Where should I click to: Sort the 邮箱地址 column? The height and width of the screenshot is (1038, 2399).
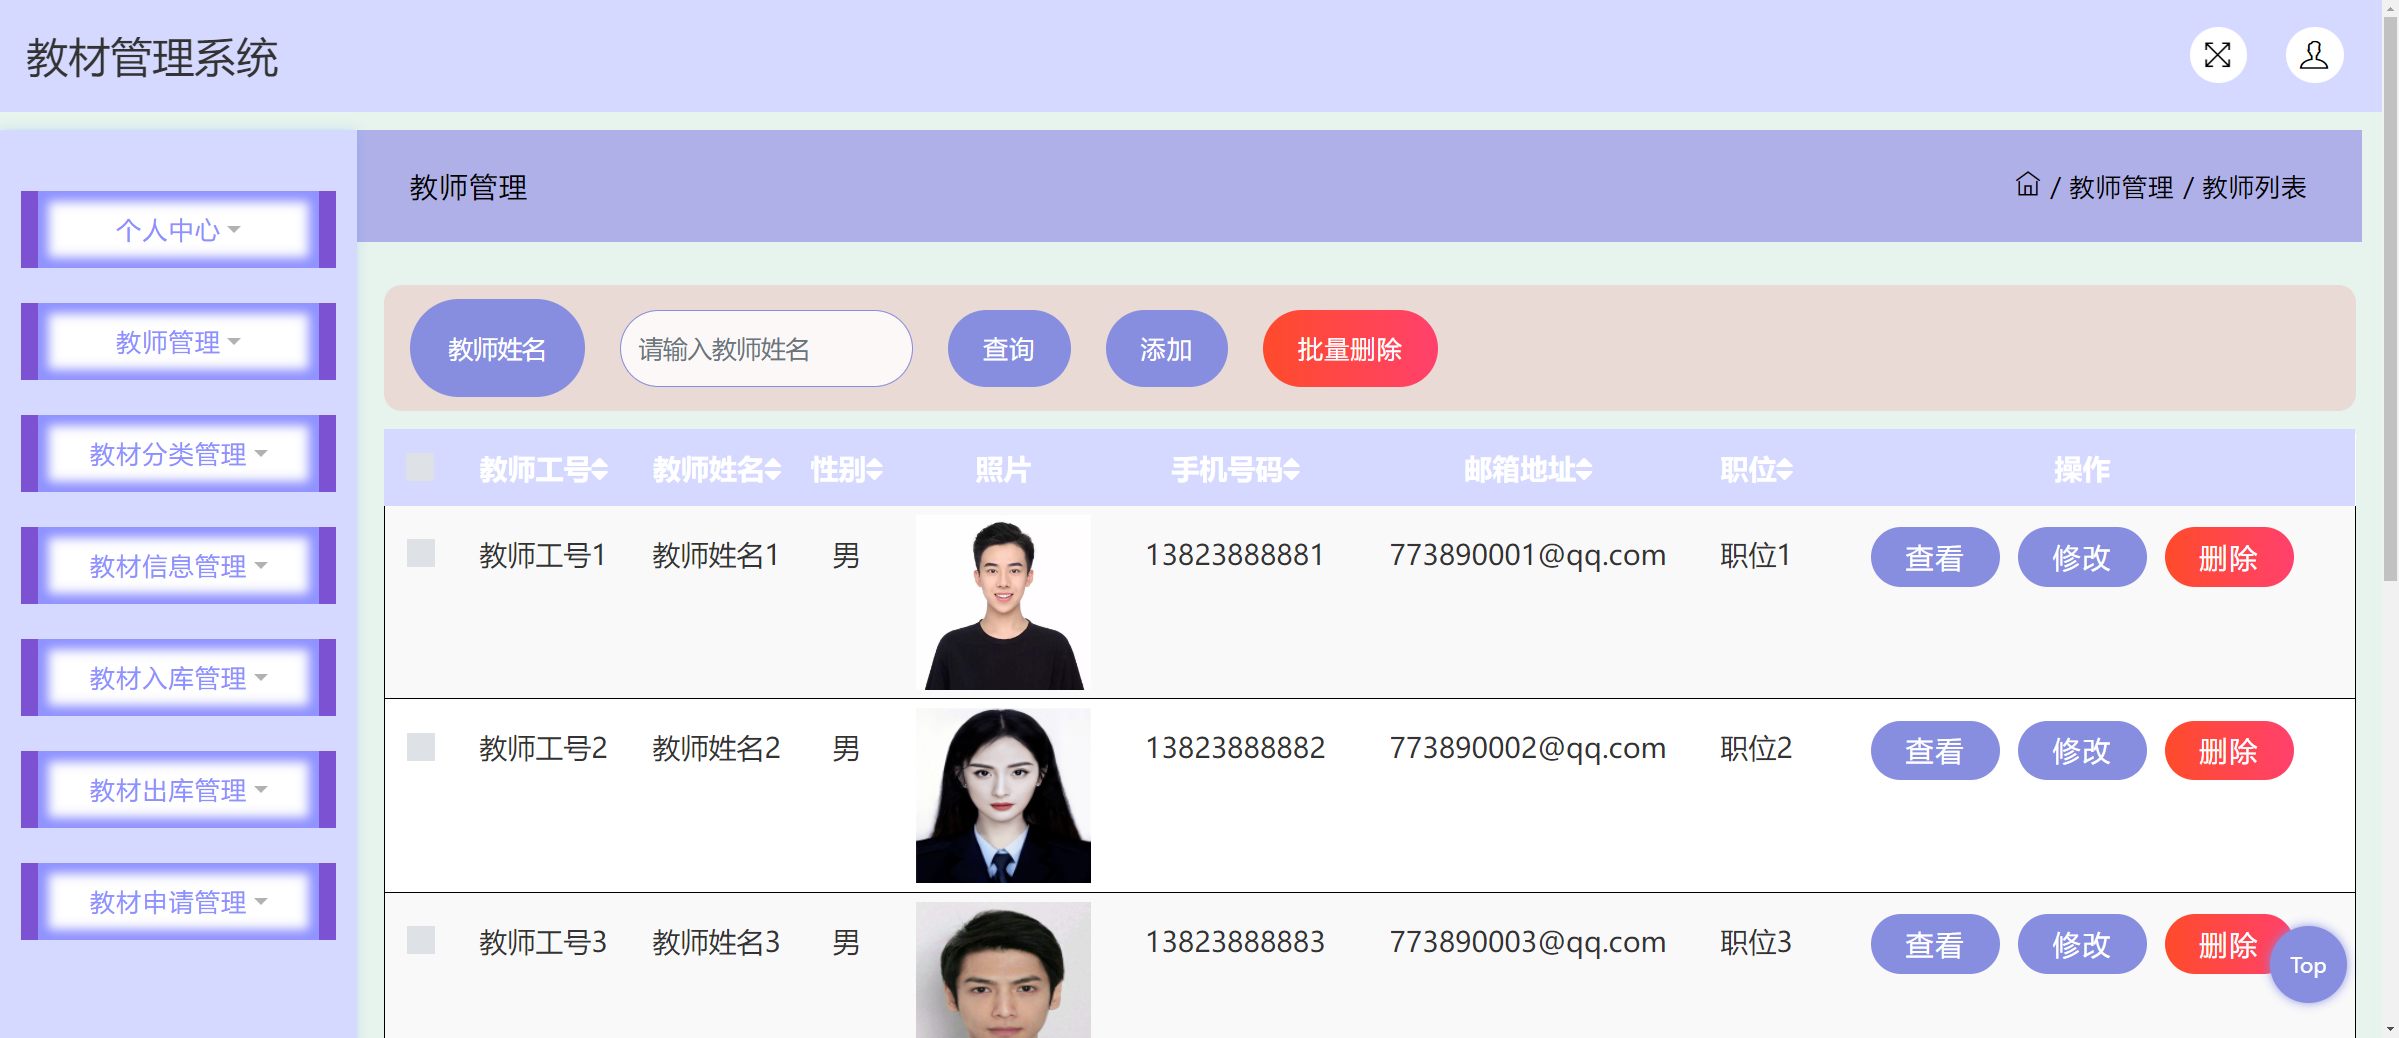1526,470
